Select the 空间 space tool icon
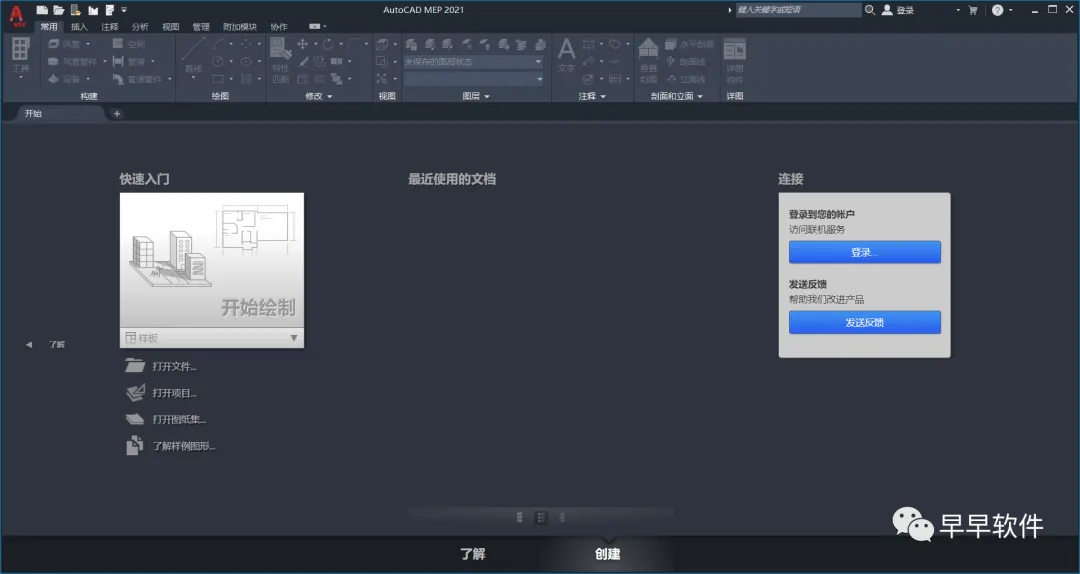This screenshot has width=1080, height=574. (118, 43)
